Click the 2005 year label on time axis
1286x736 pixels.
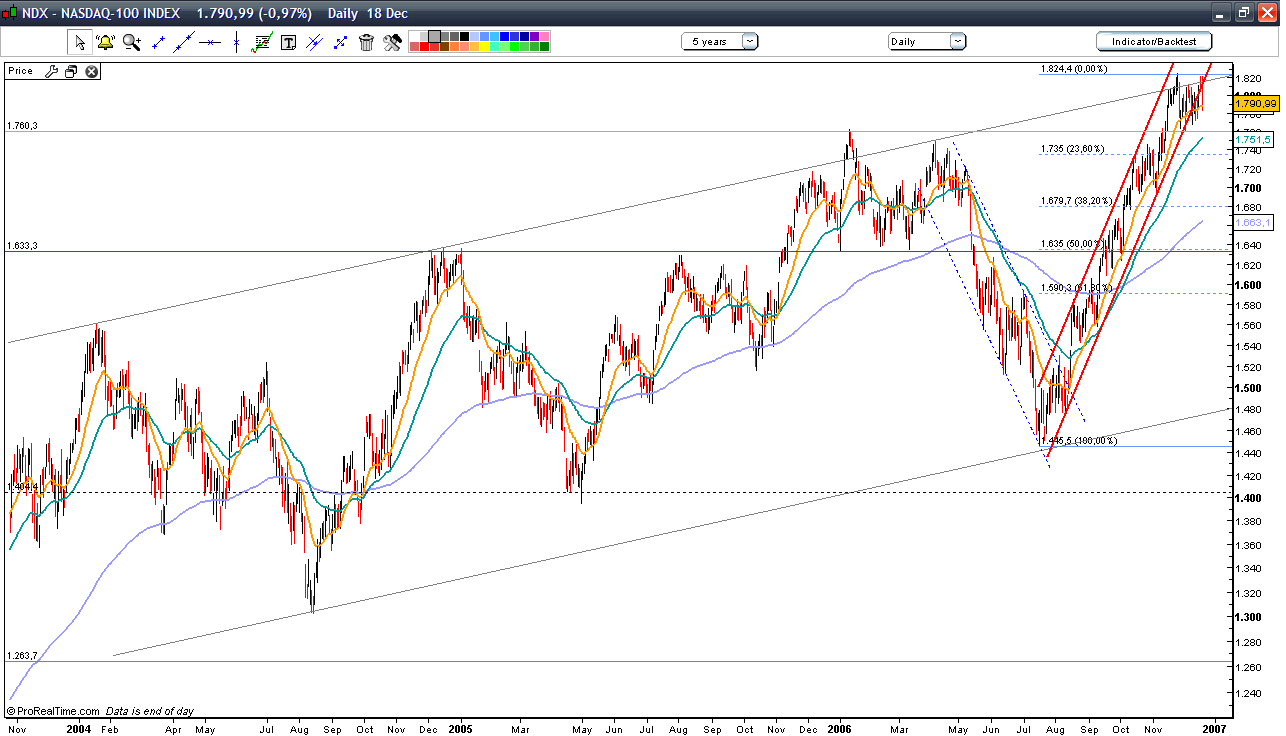tap(461, 729)
